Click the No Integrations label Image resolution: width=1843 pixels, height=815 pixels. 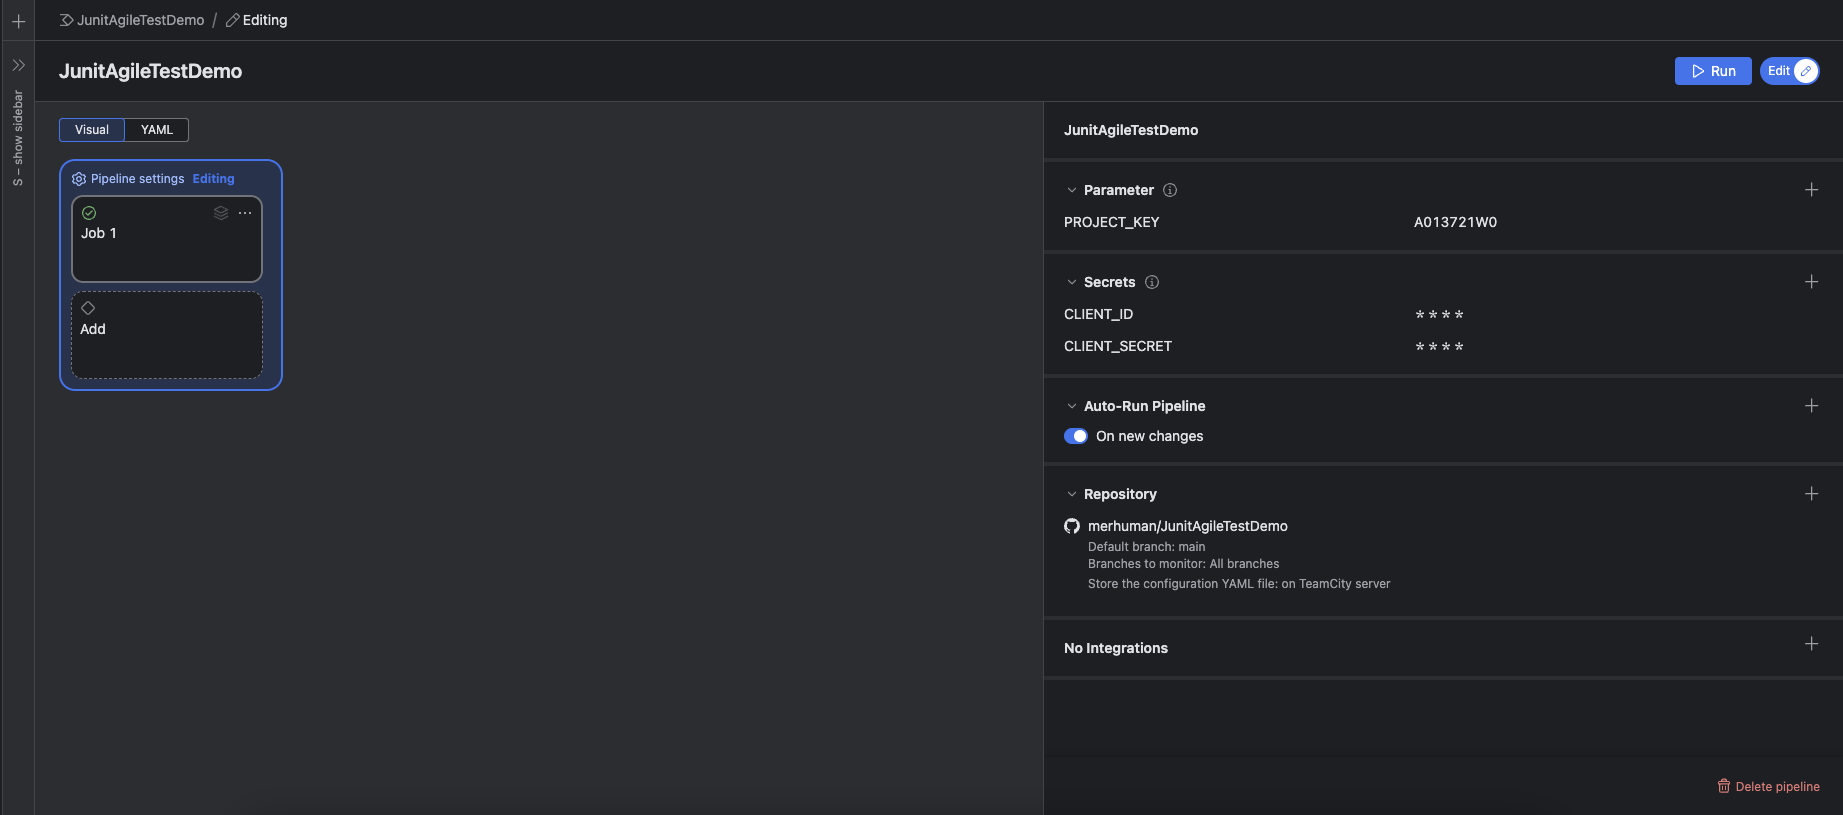pyautogui.click(x=1116, y=648)
